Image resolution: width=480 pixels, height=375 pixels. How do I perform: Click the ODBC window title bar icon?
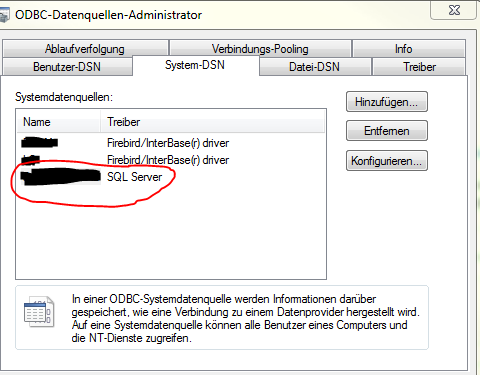pos(4,15)
